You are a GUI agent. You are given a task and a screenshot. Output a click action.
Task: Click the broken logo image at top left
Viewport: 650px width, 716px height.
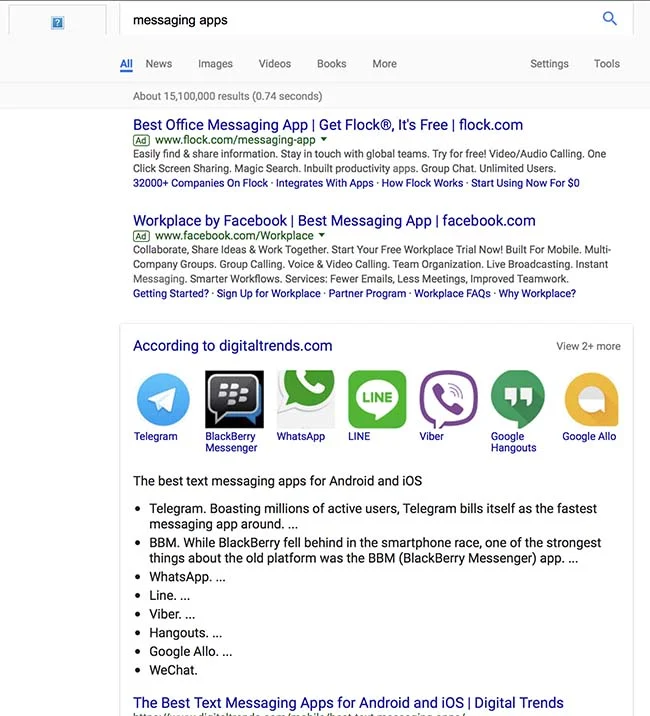[58, 22]
